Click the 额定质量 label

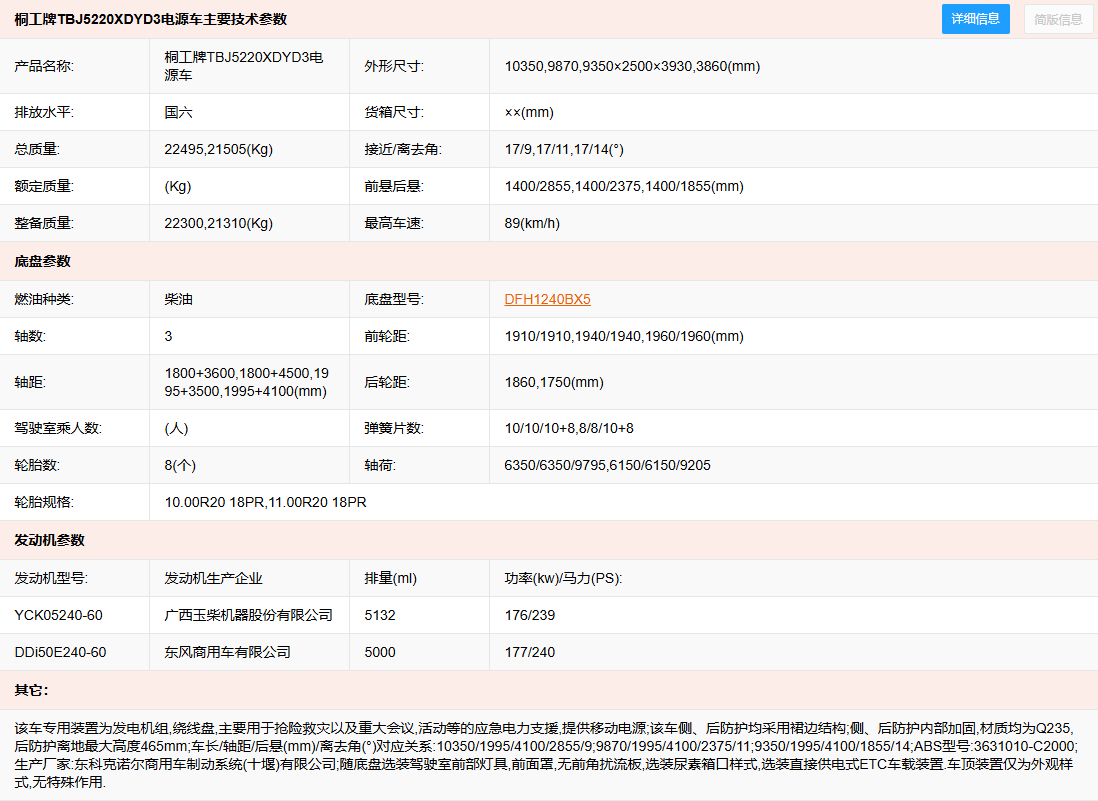44,186
